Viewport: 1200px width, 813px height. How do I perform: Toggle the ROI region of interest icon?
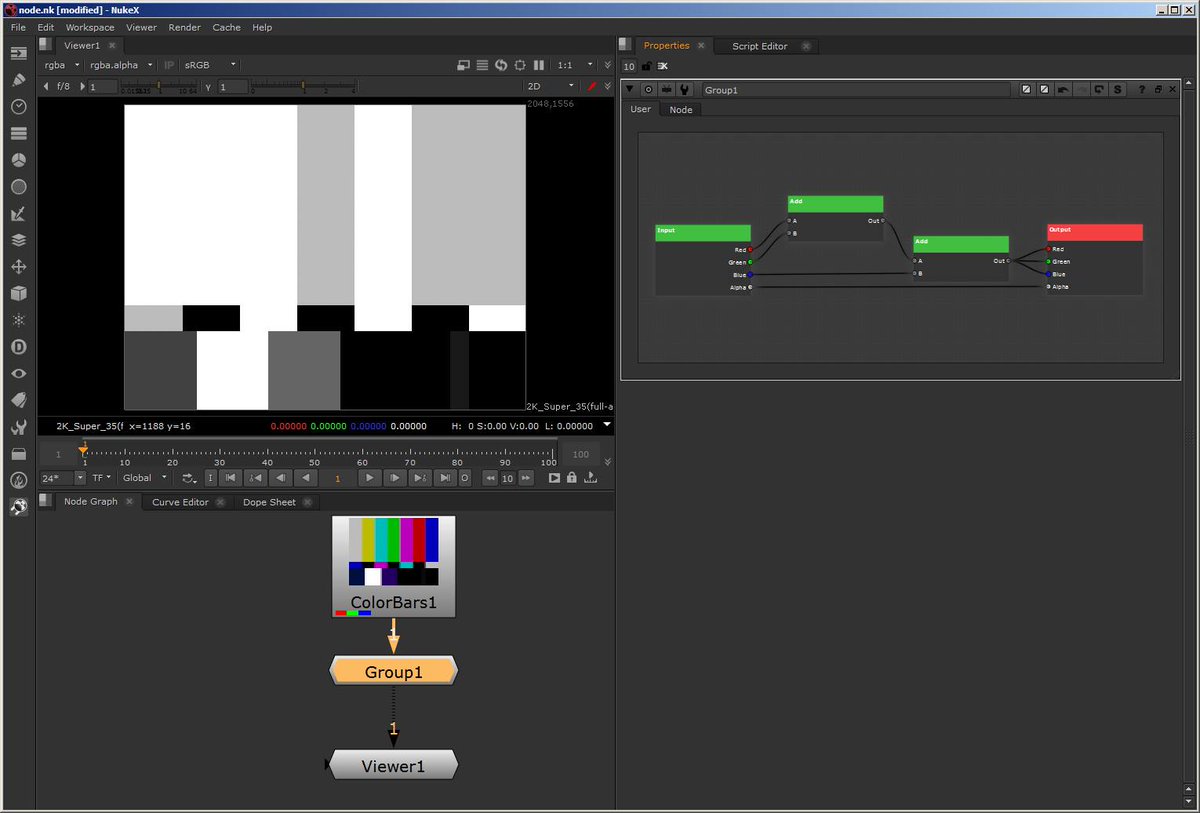pyautogui.click(x=520, y=65)
